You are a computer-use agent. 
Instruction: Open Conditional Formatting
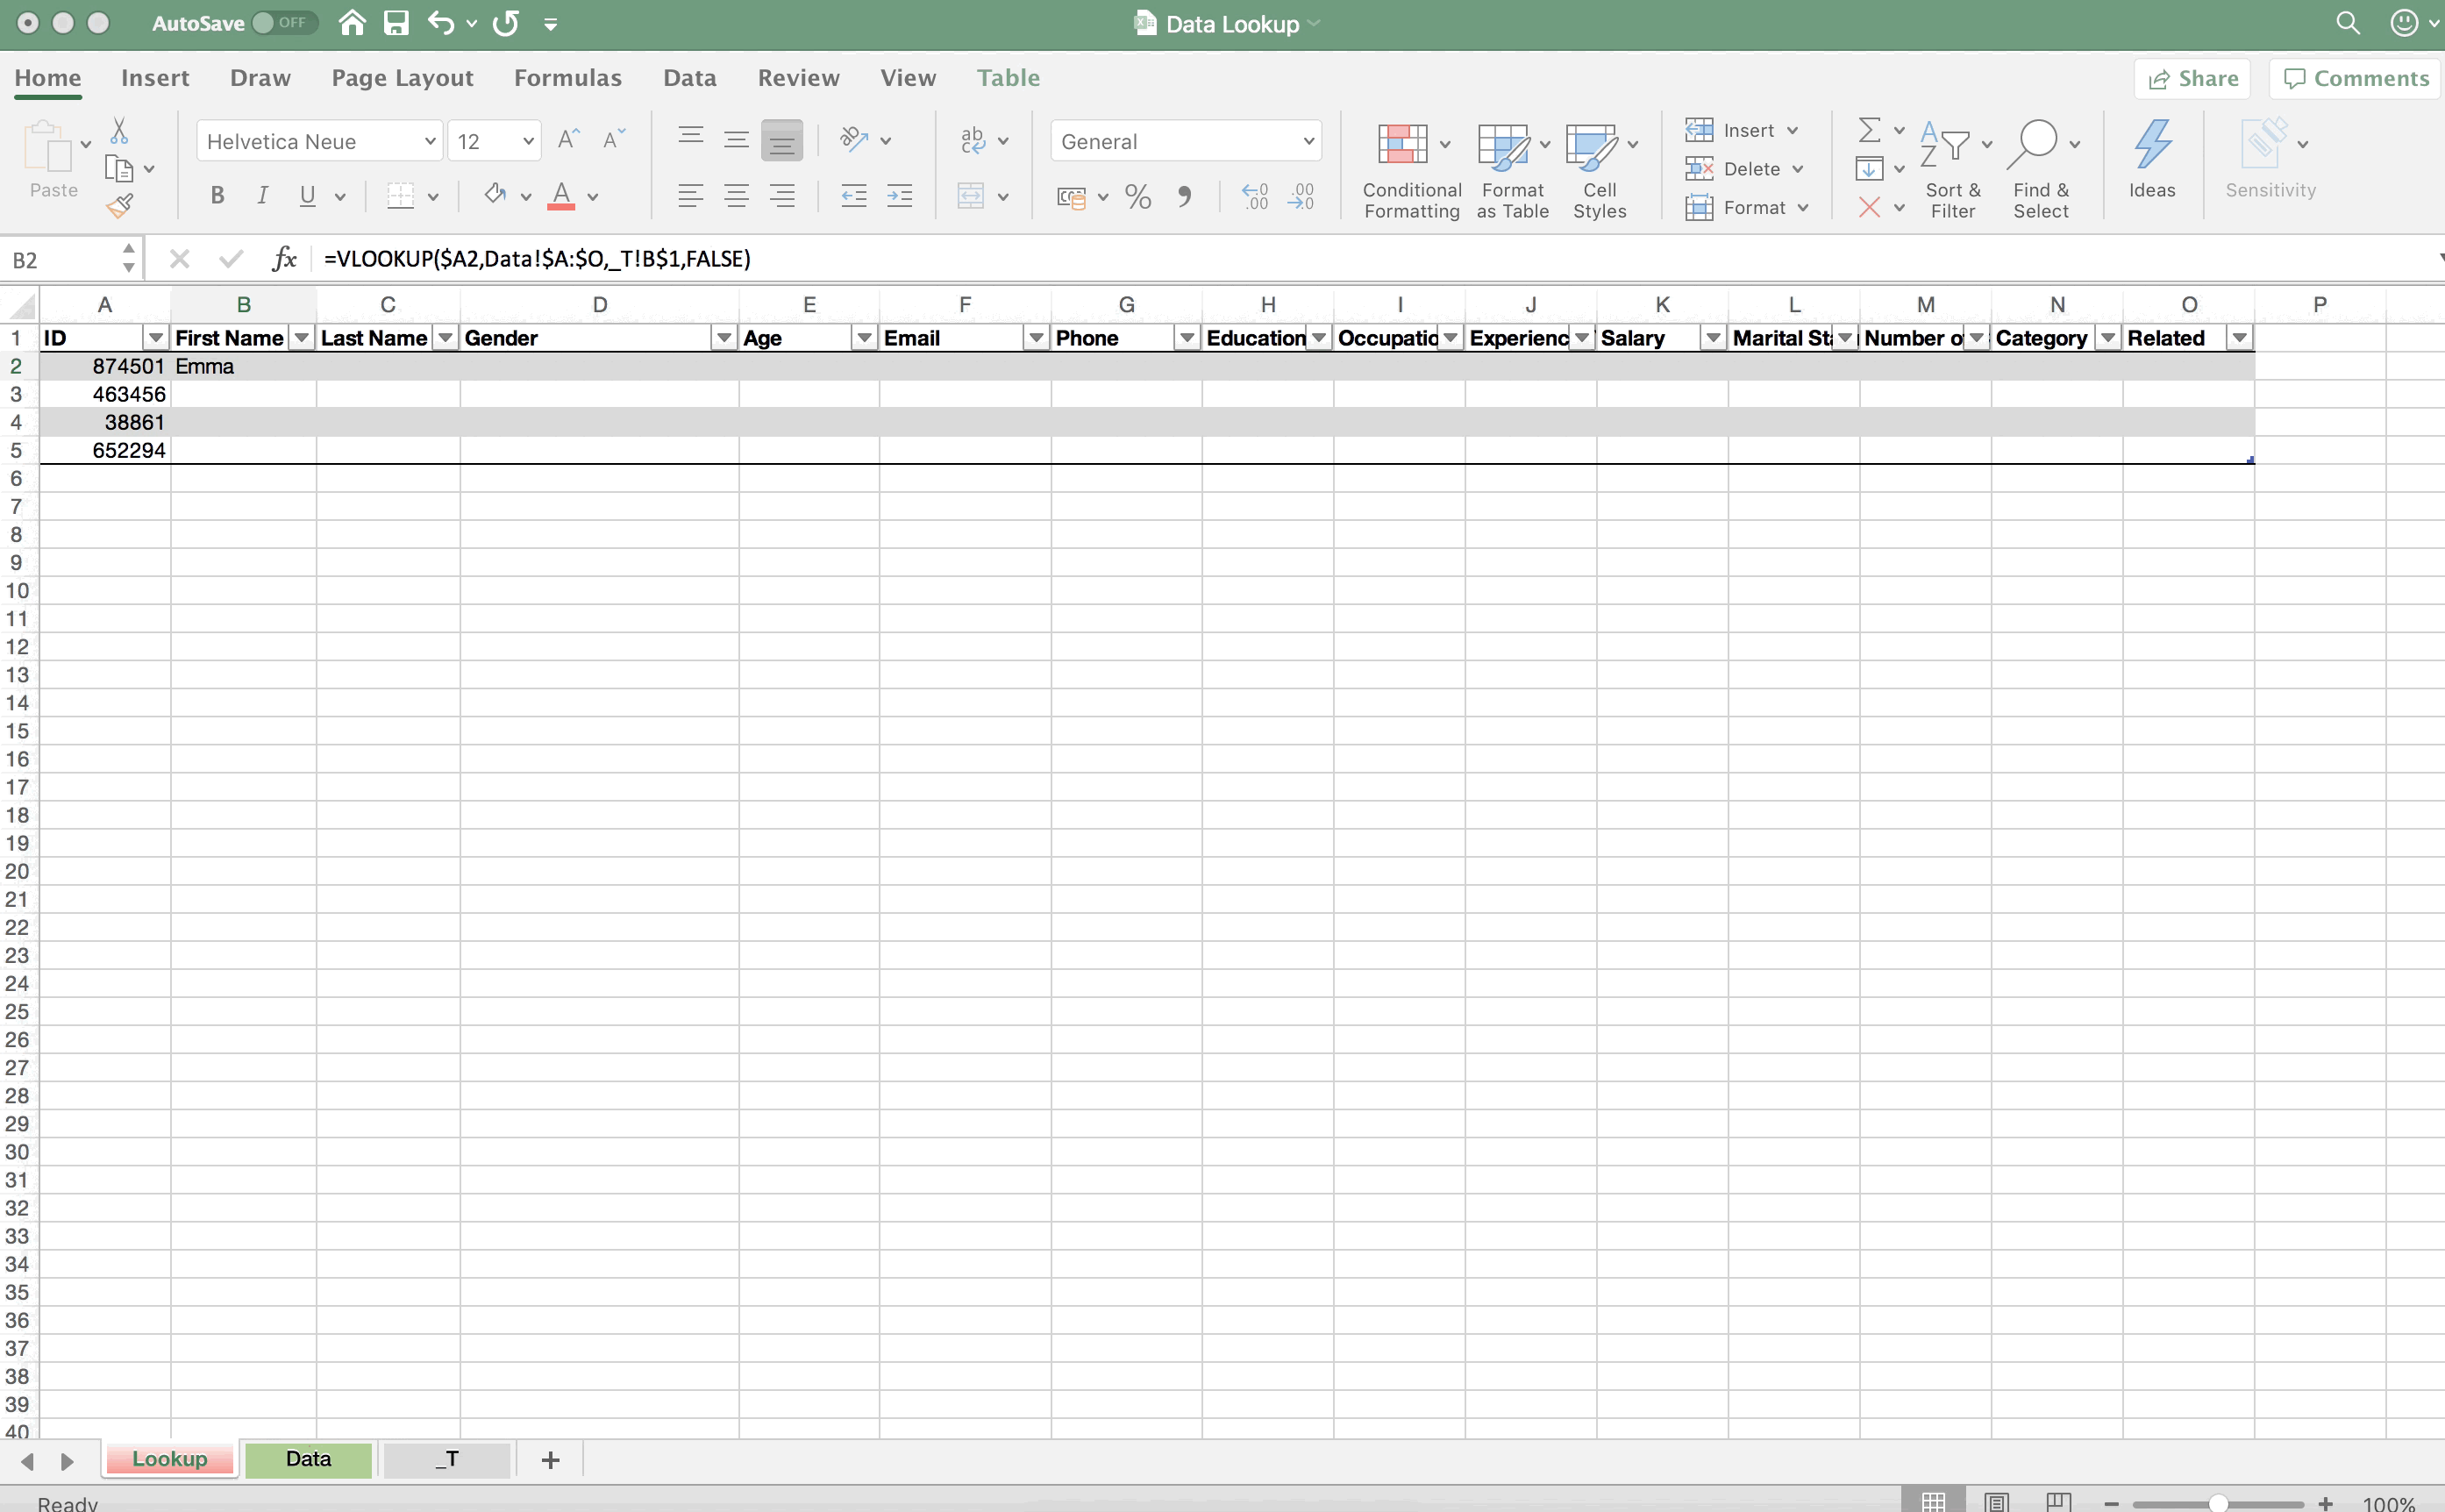point(1411,170)
